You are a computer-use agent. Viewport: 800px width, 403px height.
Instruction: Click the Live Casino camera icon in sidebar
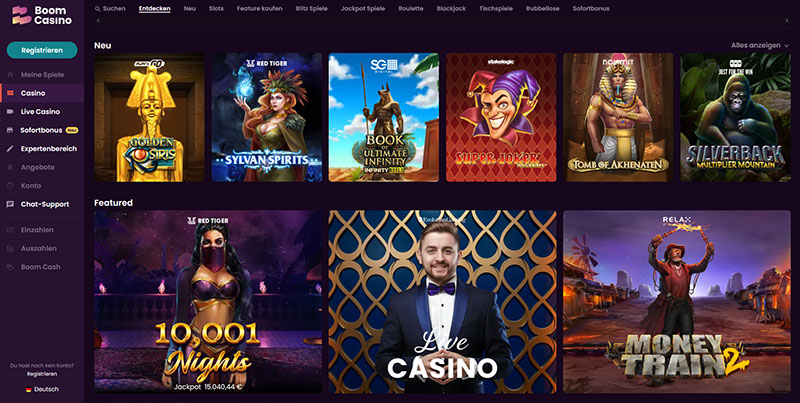click(10, 112)
